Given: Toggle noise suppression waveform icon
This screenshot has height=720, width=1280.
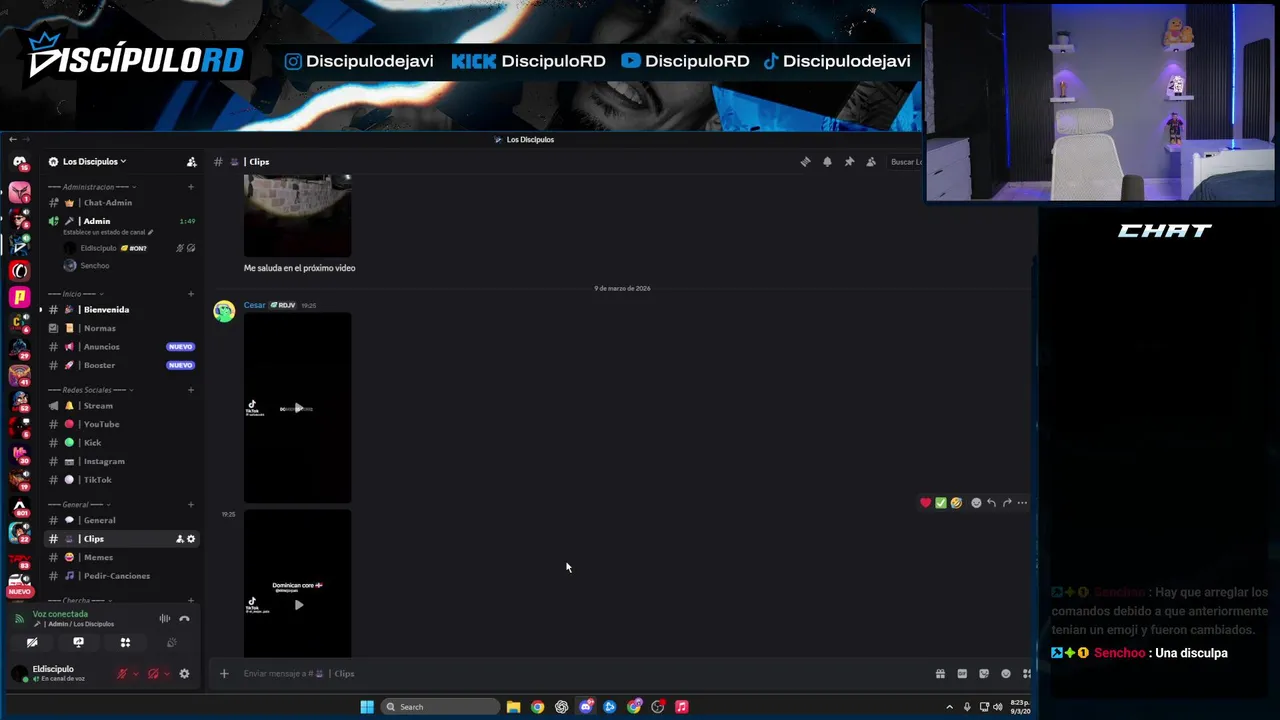Looking at the screenshot, I should click(x=165, y=619).
